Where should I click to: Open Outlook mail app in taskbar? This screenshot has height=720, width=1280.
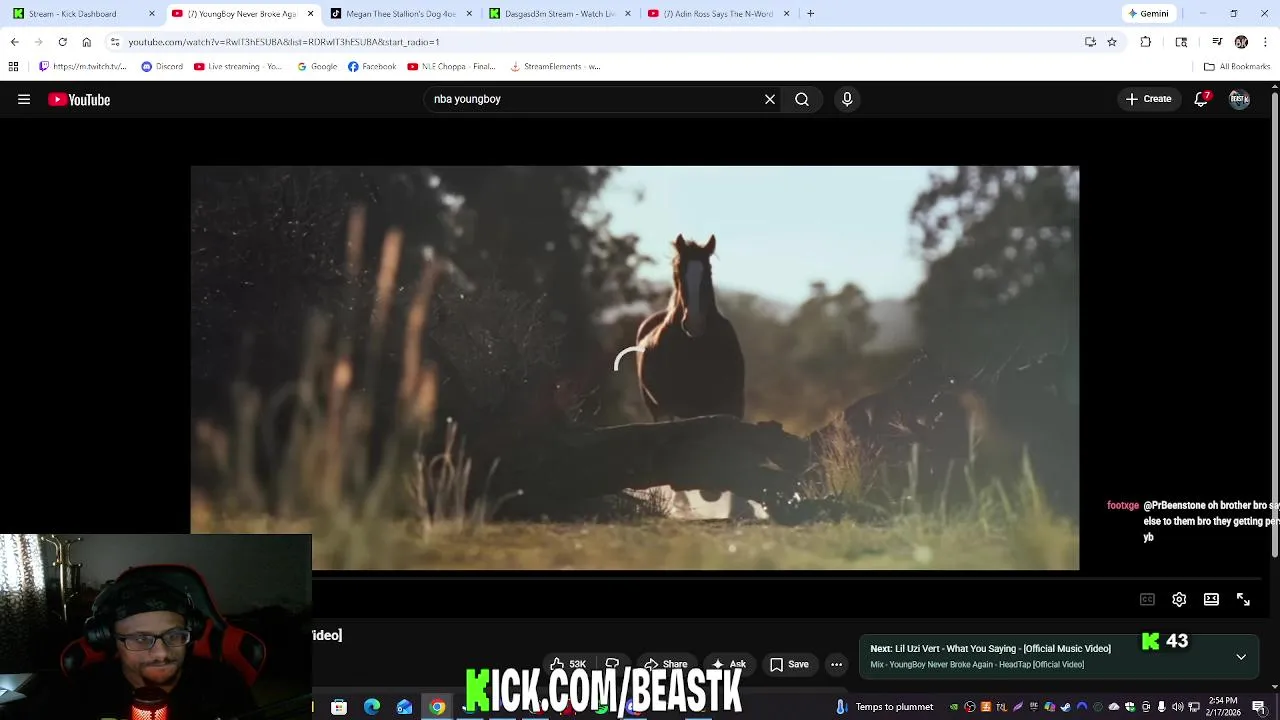[404, 707]
